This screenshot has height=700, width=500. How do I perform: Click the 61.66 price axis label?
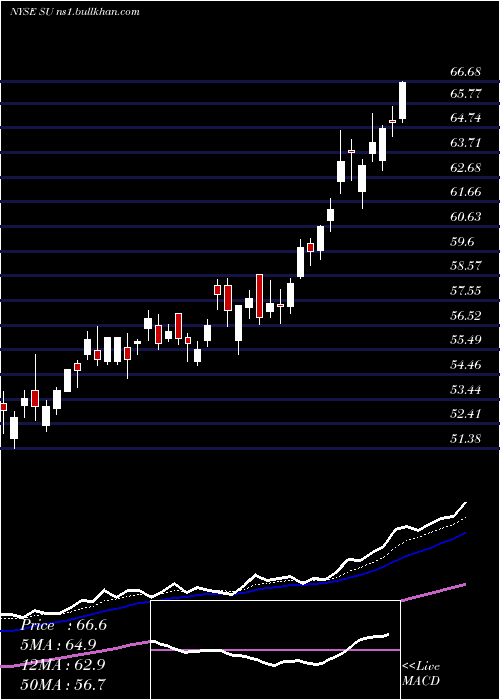click(465, 192)
